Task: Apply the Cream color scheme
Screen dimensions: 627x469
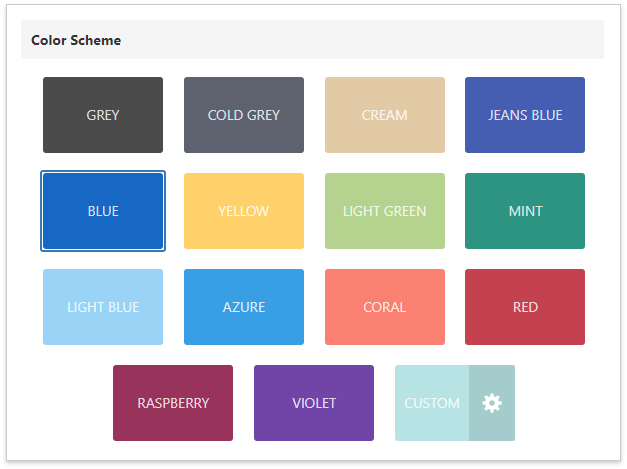Action: click(x=385, y=115)
